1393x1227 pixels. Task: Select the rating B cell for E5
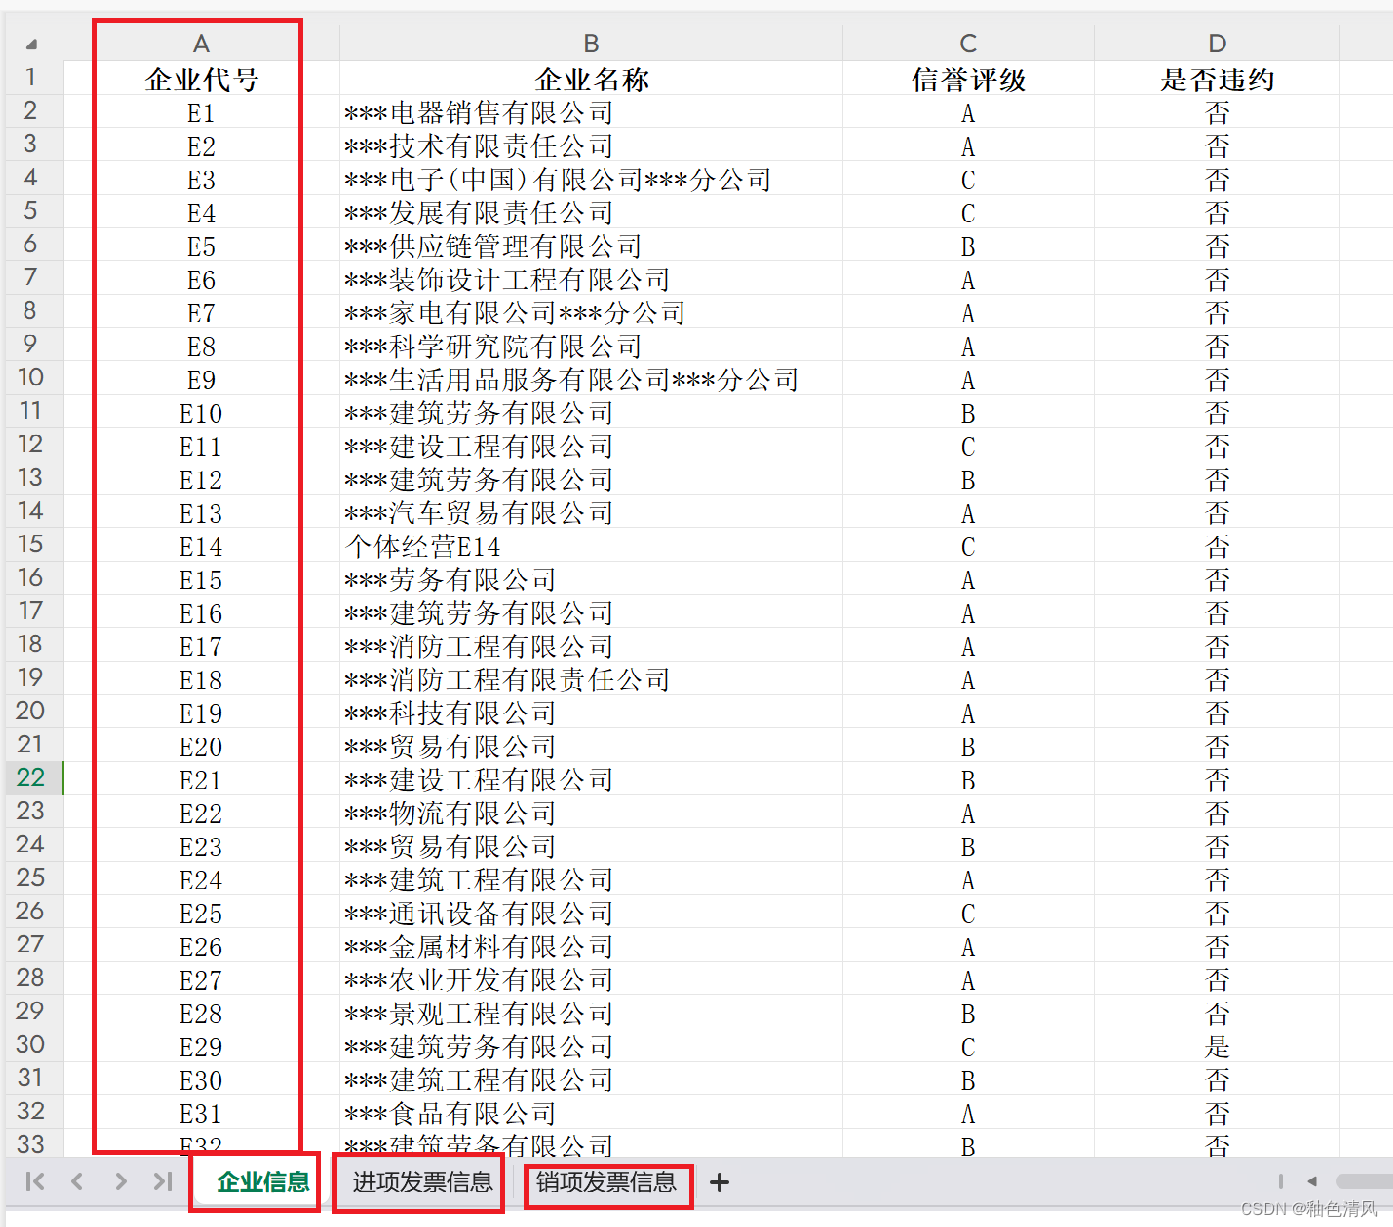pyautogui.click(x=968, y=245)
